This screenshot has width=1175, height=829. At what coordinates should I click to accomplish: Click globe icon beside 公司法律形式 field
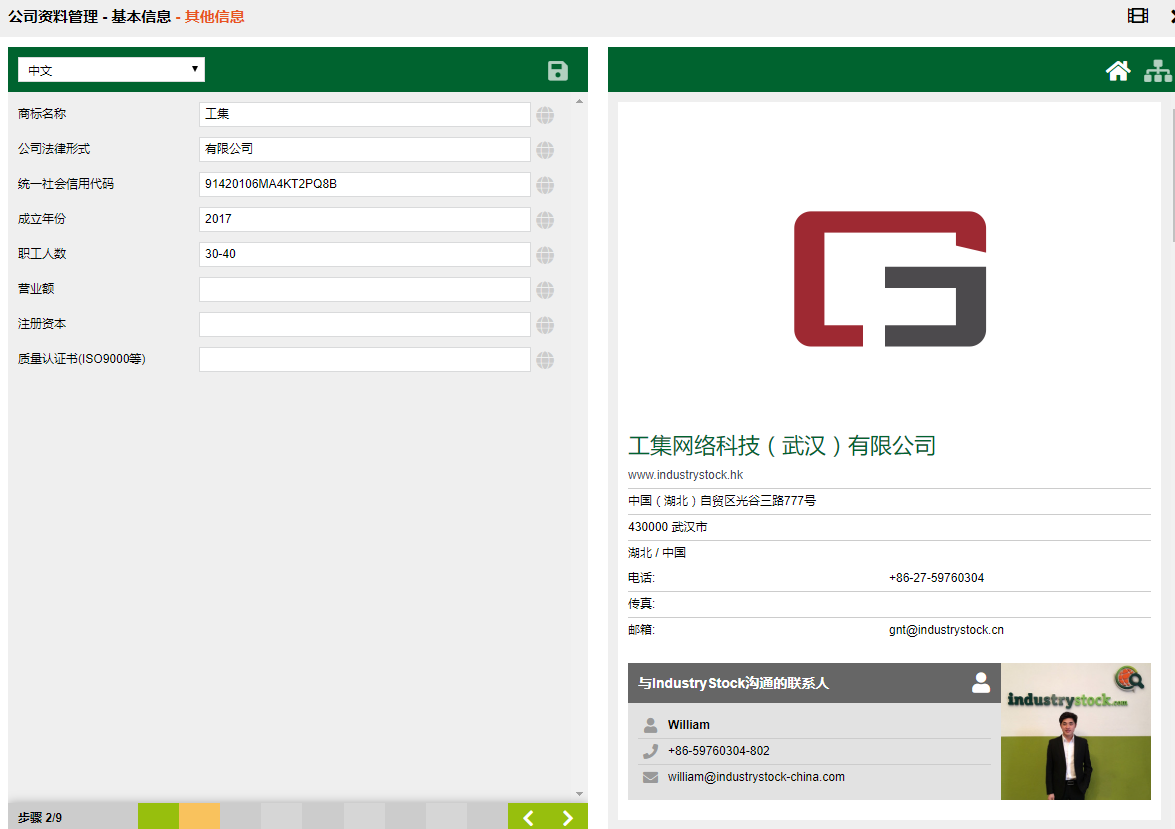coord(545,150)
